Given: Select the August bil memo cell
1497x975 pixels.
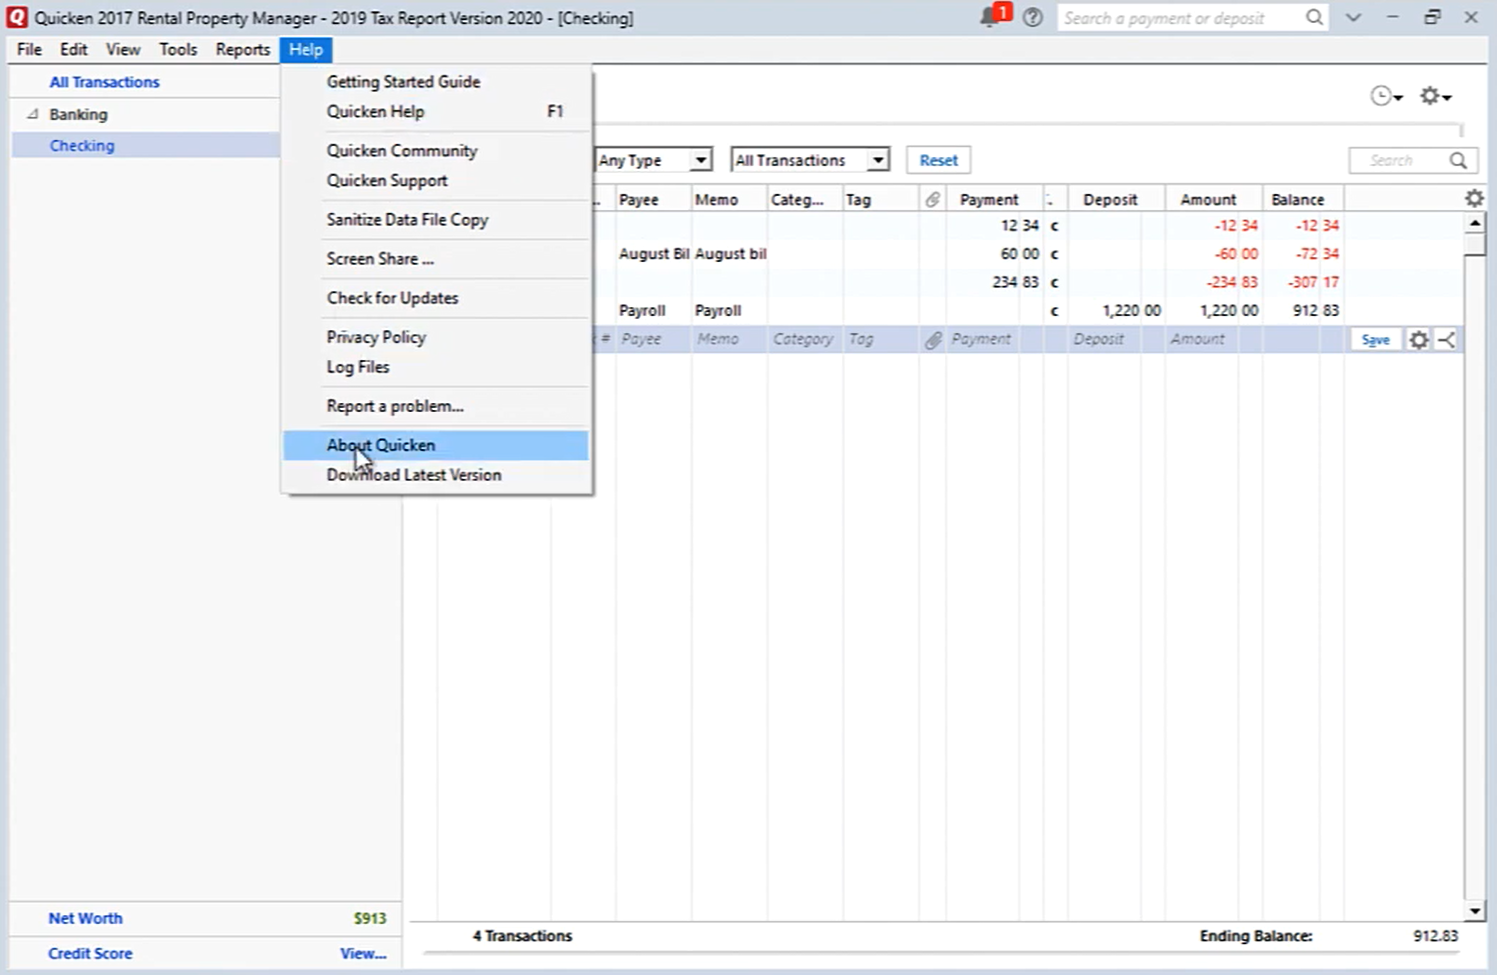Looking at the screenshot, I should tap(729, 254).
